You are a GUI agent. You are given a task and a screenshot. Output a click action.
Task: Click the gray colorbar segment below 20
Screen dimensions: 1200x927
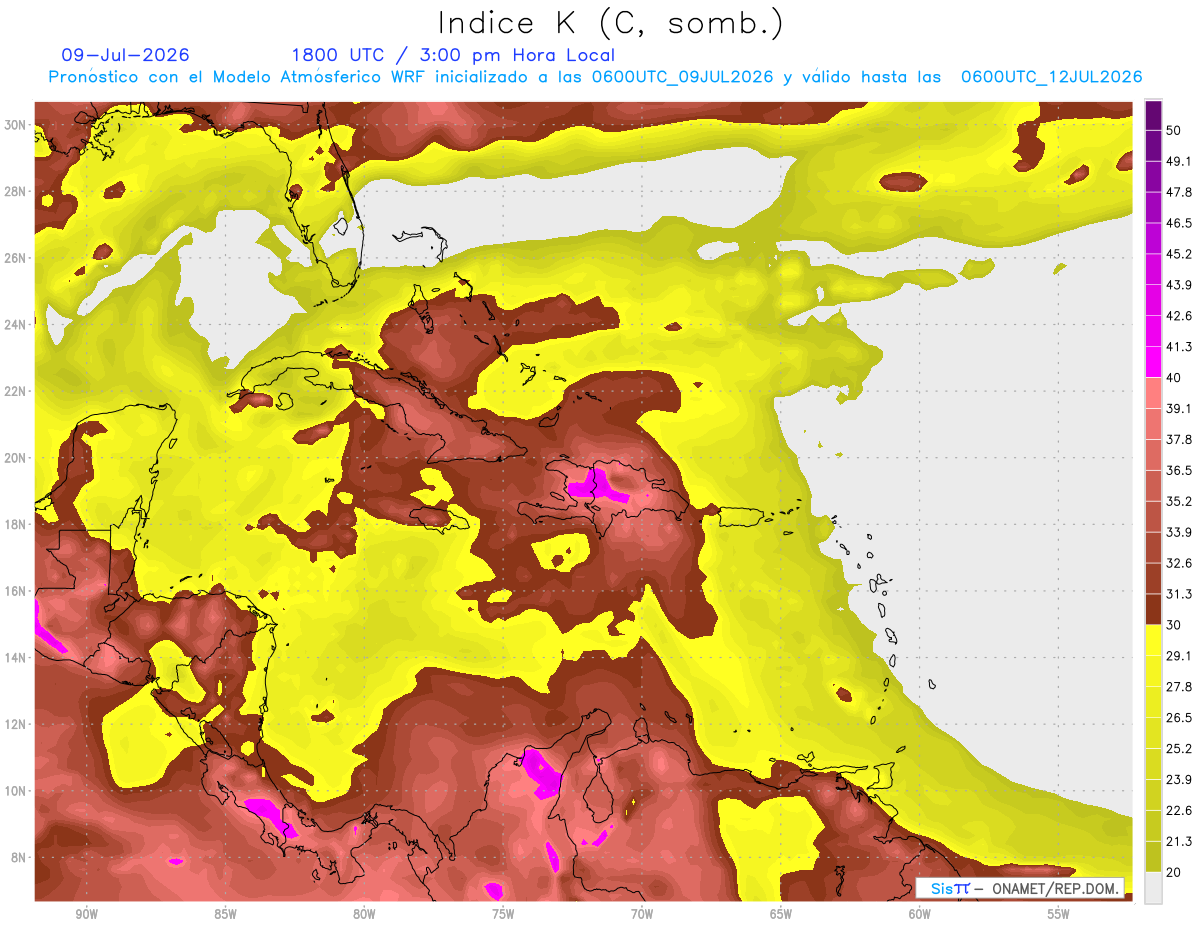[1154, 889]
